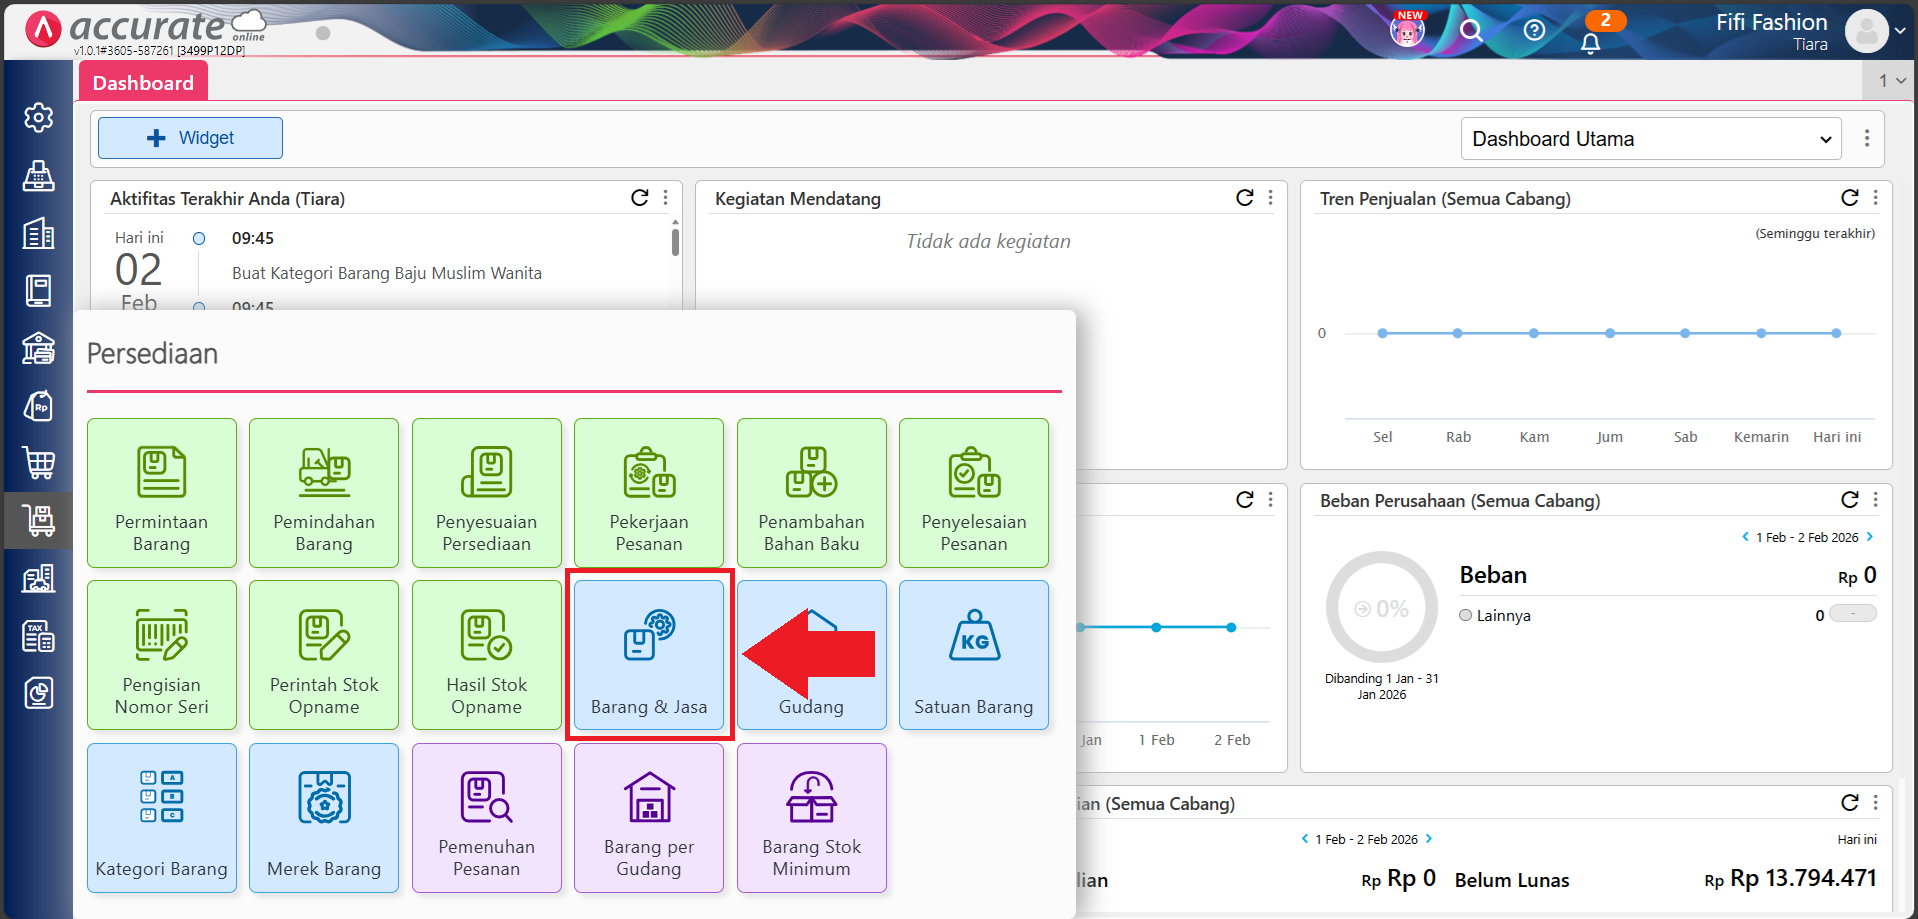The width and height of the screenshot is (1918, 919).
Task: Open Kategori Barang tile
Action: [162, 817]
